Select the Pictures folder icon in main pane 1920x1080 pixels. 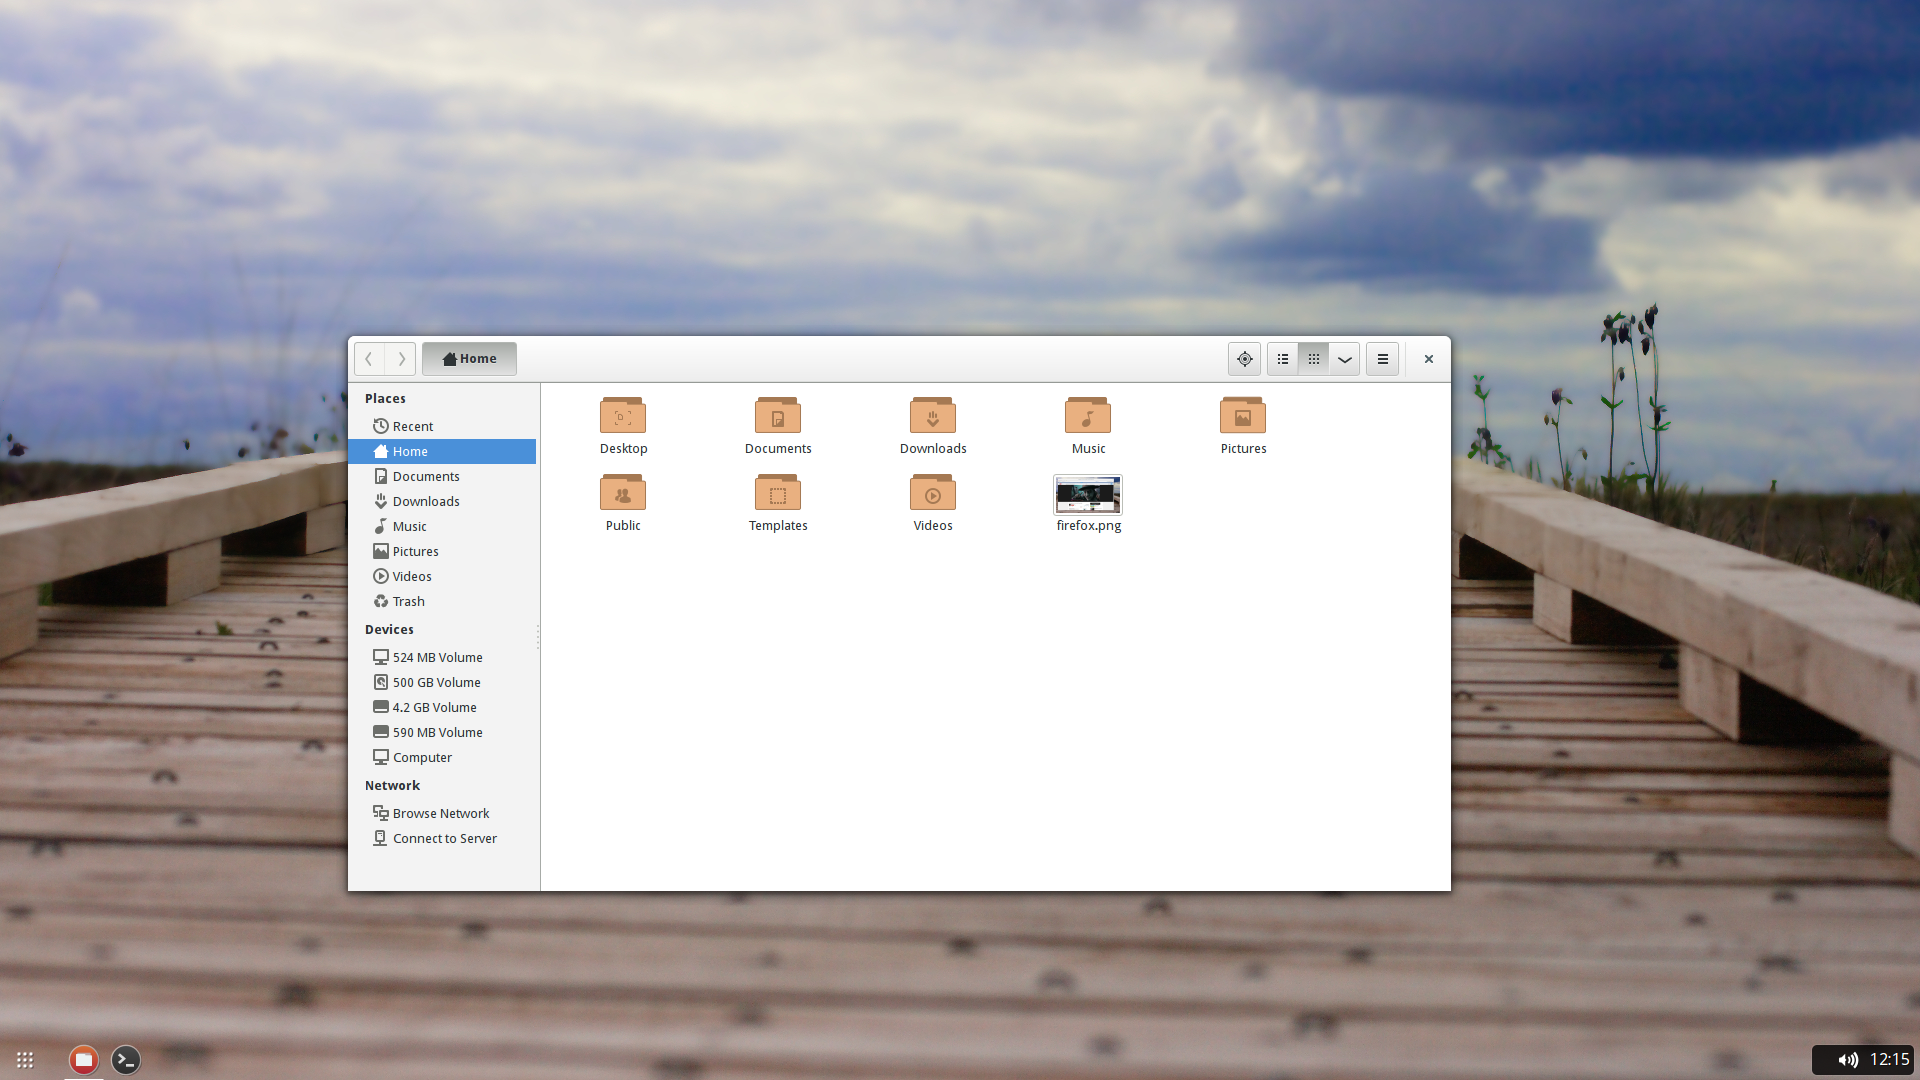[x=1243, y=415]
